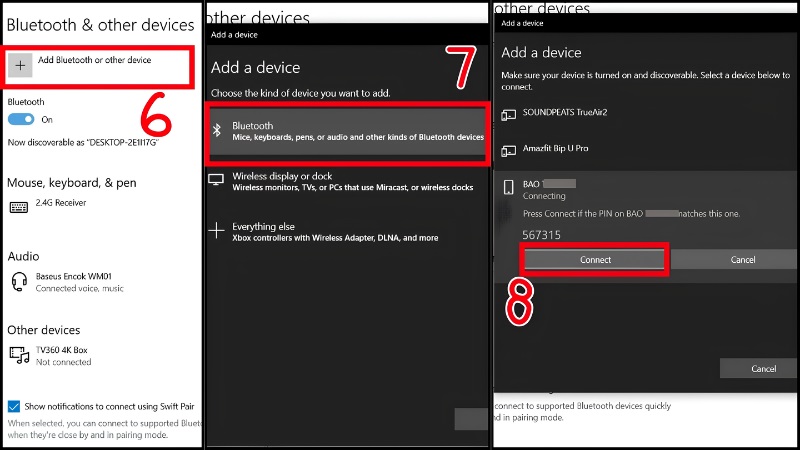Click the Everything else plus icon
Screen dimensions: 800x450
[216, 231]
